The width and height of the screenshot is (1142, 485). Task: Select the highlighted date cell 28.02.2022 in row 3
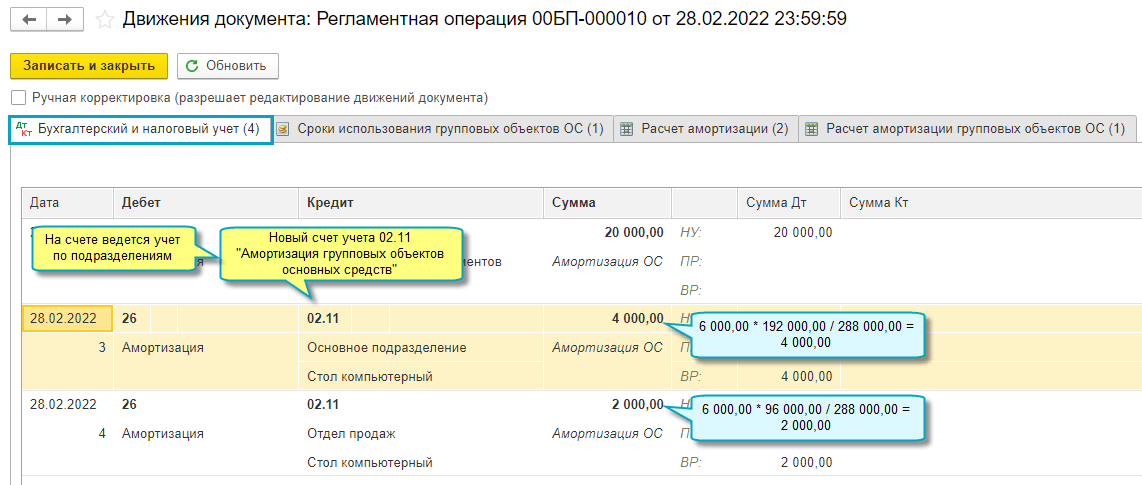coord(68,318)
